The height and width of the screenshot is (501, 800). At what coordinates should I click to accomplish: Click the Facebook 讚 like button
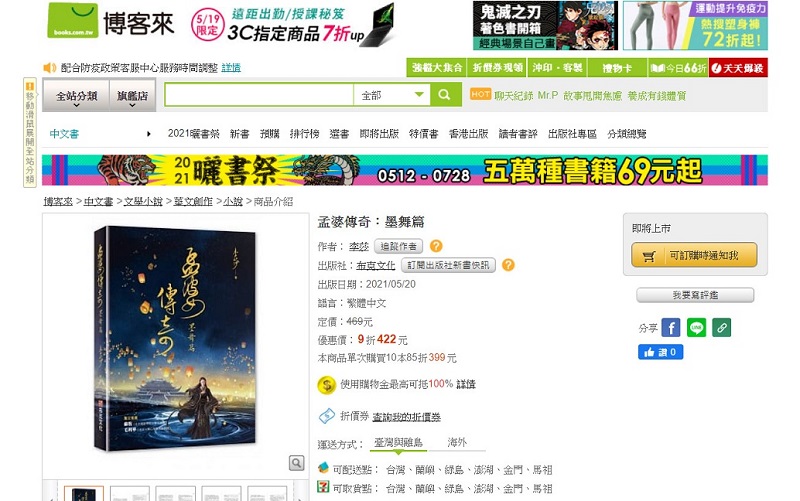[x=660, y=352]
